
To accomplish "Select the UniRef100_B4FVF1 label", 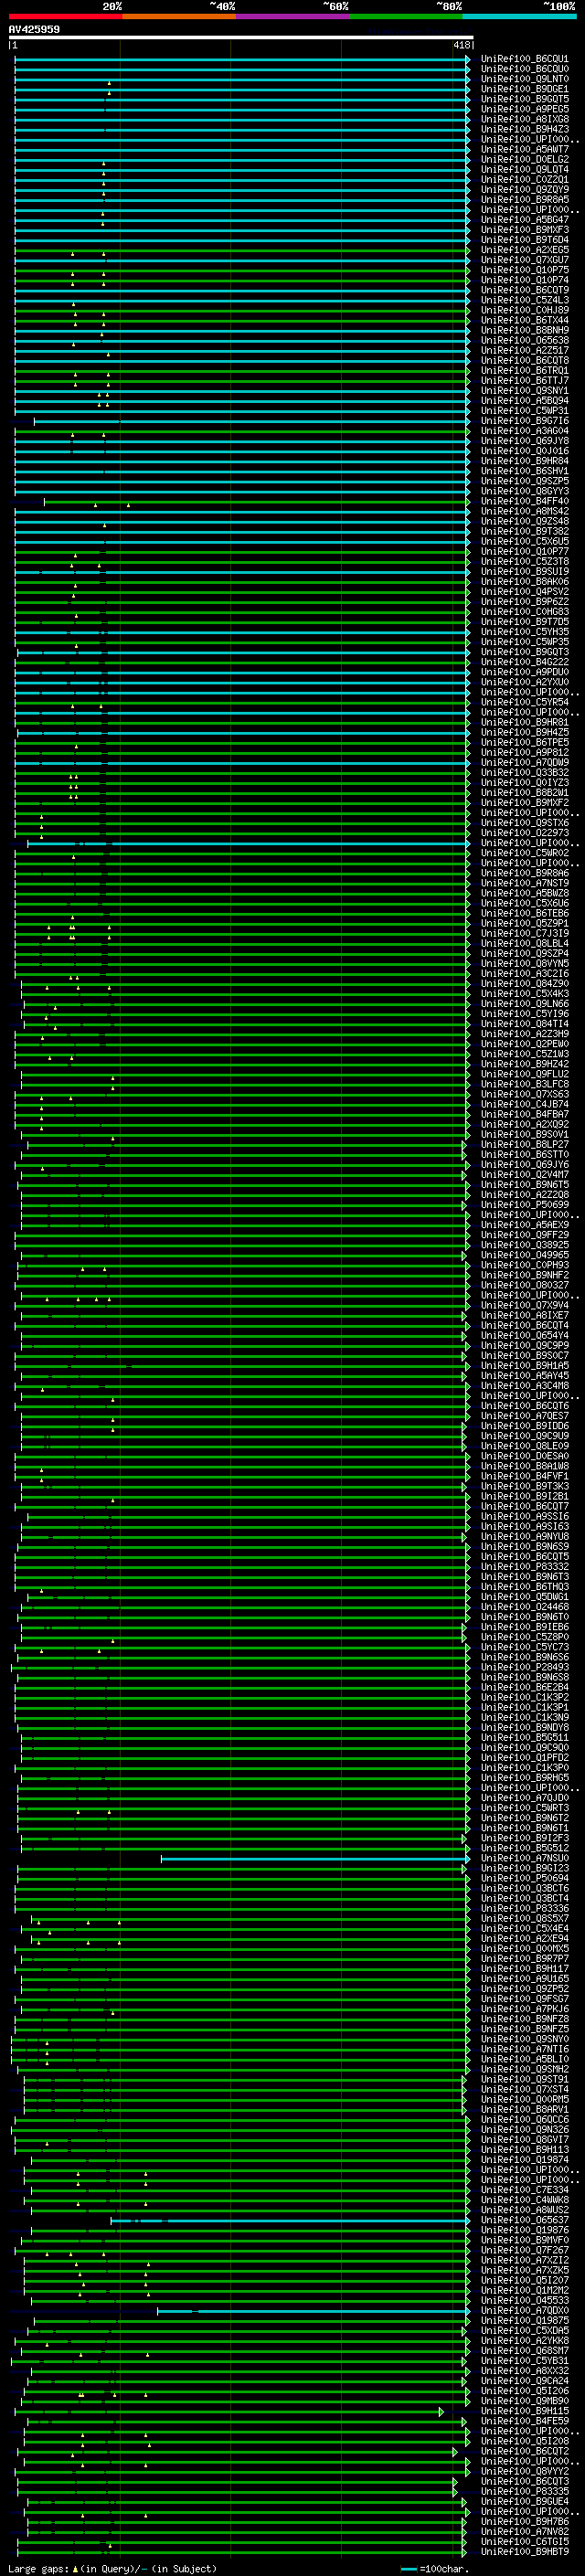I will pyautogui.click(x=524, y=1477).
